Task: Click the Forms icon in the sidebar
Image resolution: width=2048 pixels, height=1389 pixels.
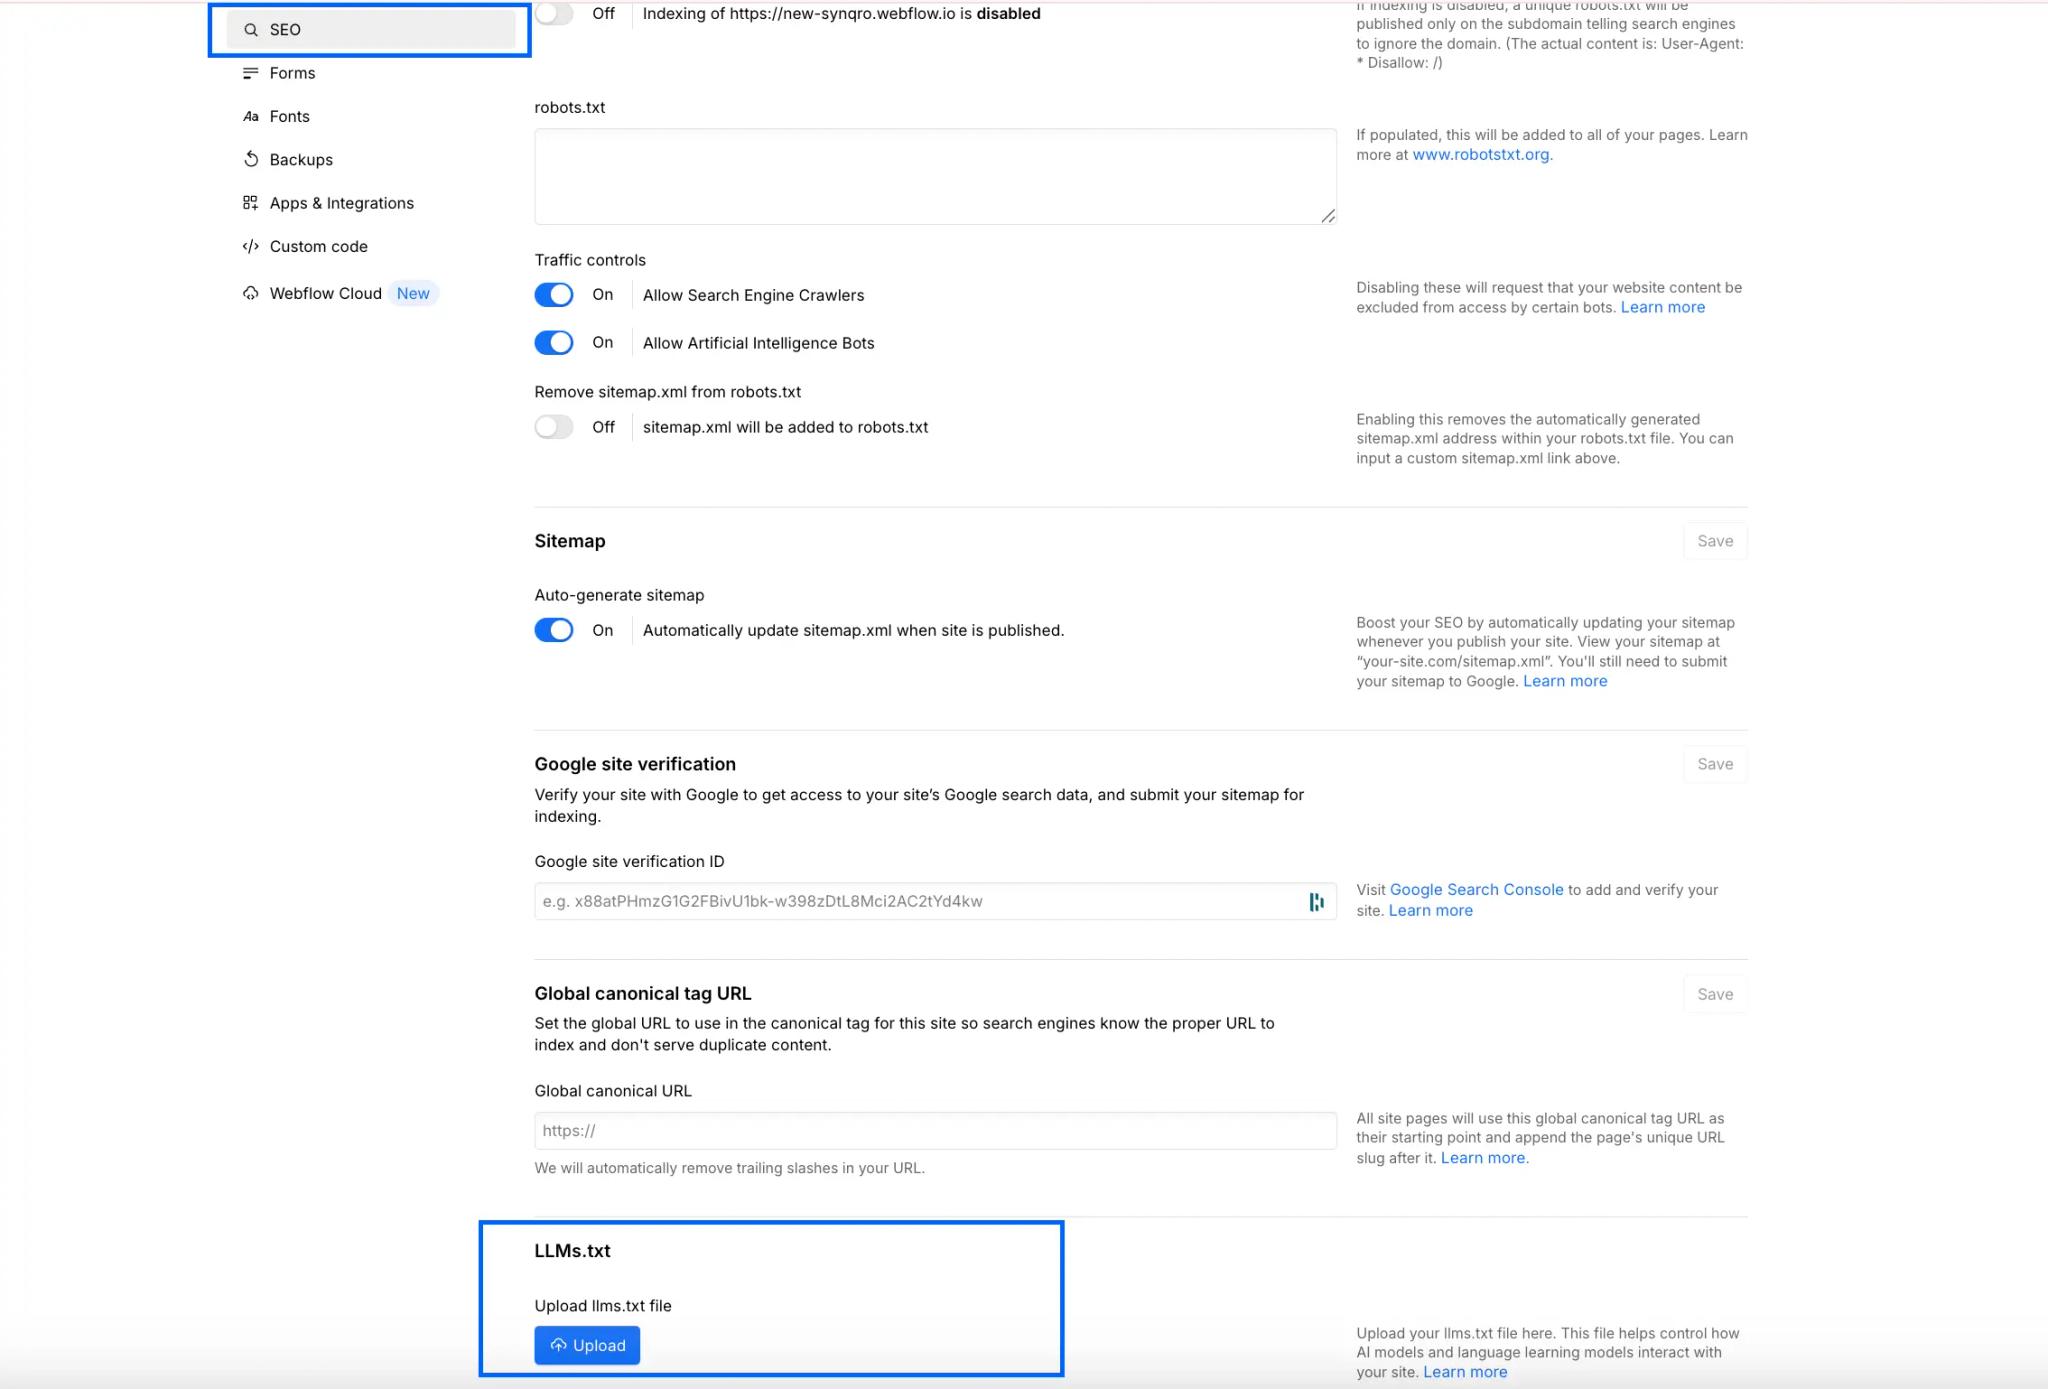Action: [x=251, y=73]
